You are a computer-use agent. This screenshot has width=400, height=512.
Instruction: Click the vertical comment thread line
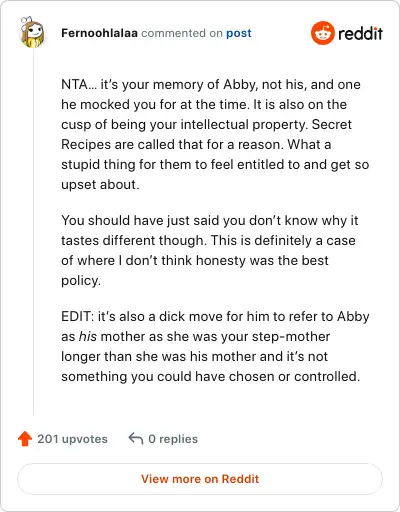point(33,232)
